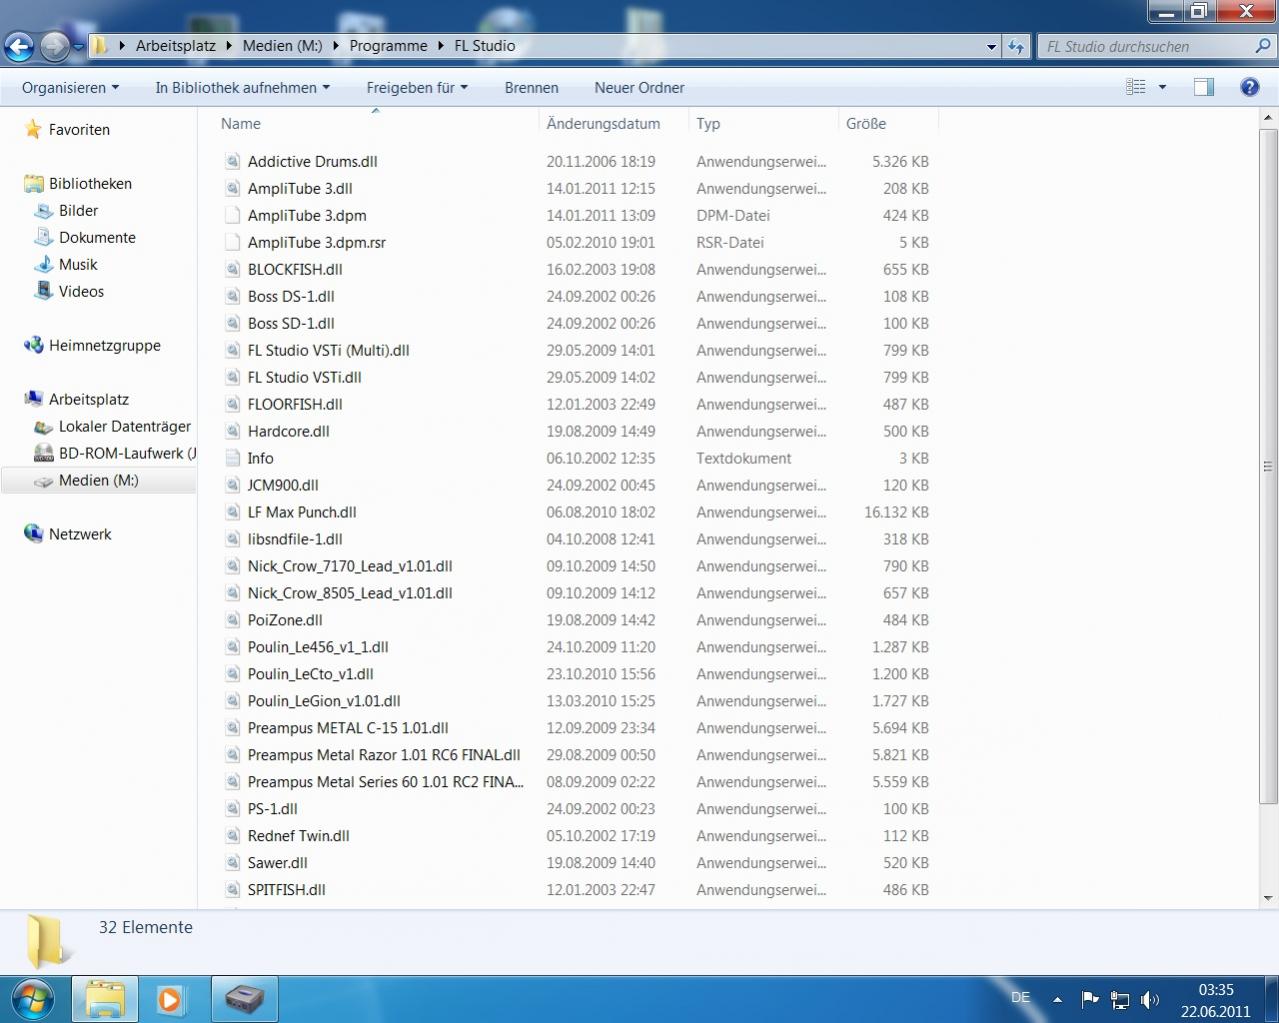Click the Forward navigation arrow
The image size is (1279, 1023).
pyautogui.click(x=55, y=46)
